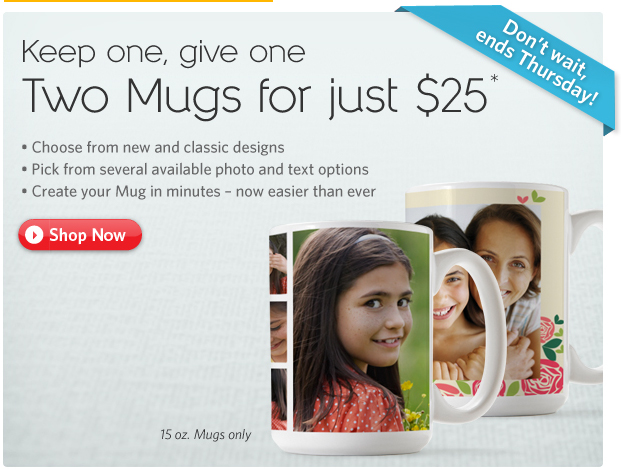This screenshot has width=621, height=469.
Task: Click the front mug's white handle
Action: click(x=471, y=335)
